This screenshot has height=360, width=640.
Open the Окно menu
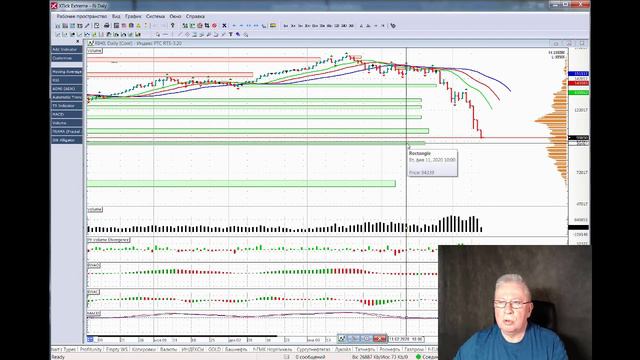point(175,16)
